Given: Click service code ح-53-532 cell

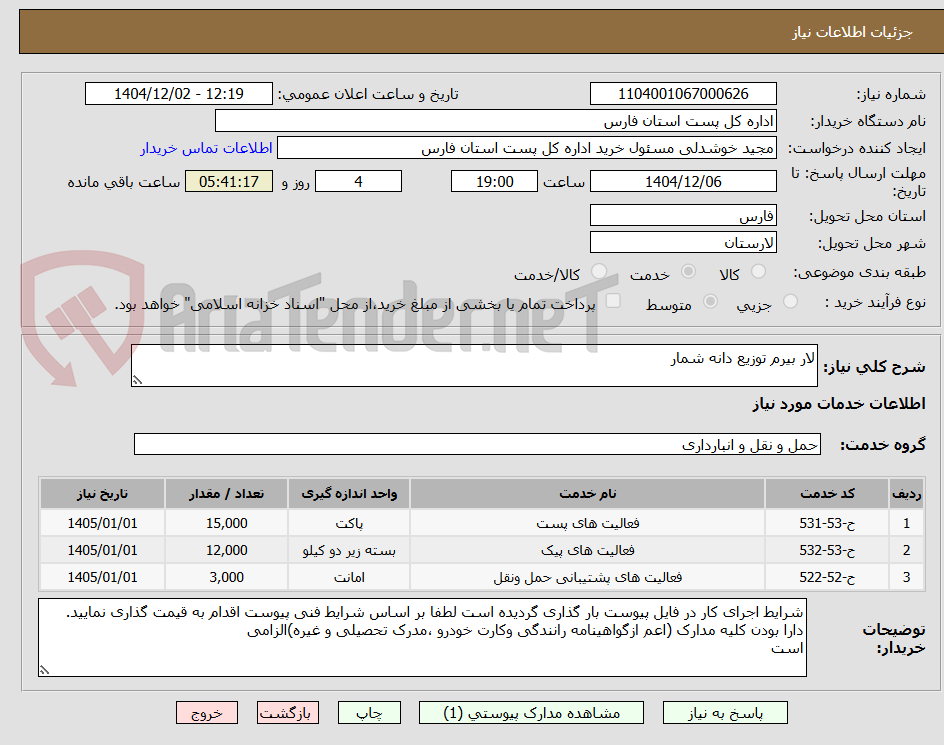Looking at the screenshot, I should [827, 550].
